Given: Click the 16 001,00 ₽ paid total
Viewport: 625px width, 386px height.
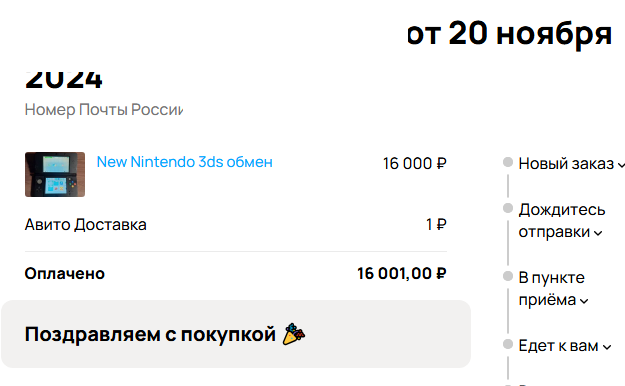Looking at the screenshot, I should pos(402,274).
